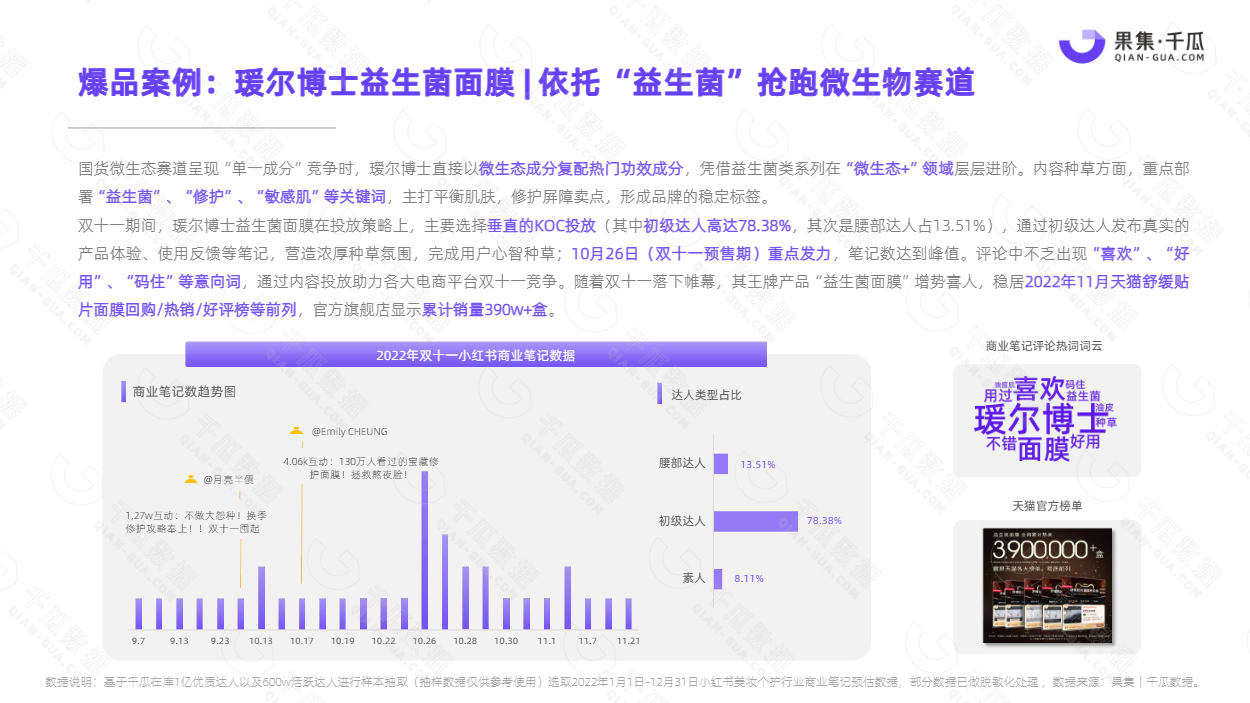Click the 2022年双十一小红书商业笔记数据 banner
The width and height of the screenshot is (1250, 703).
coord(476,355)
